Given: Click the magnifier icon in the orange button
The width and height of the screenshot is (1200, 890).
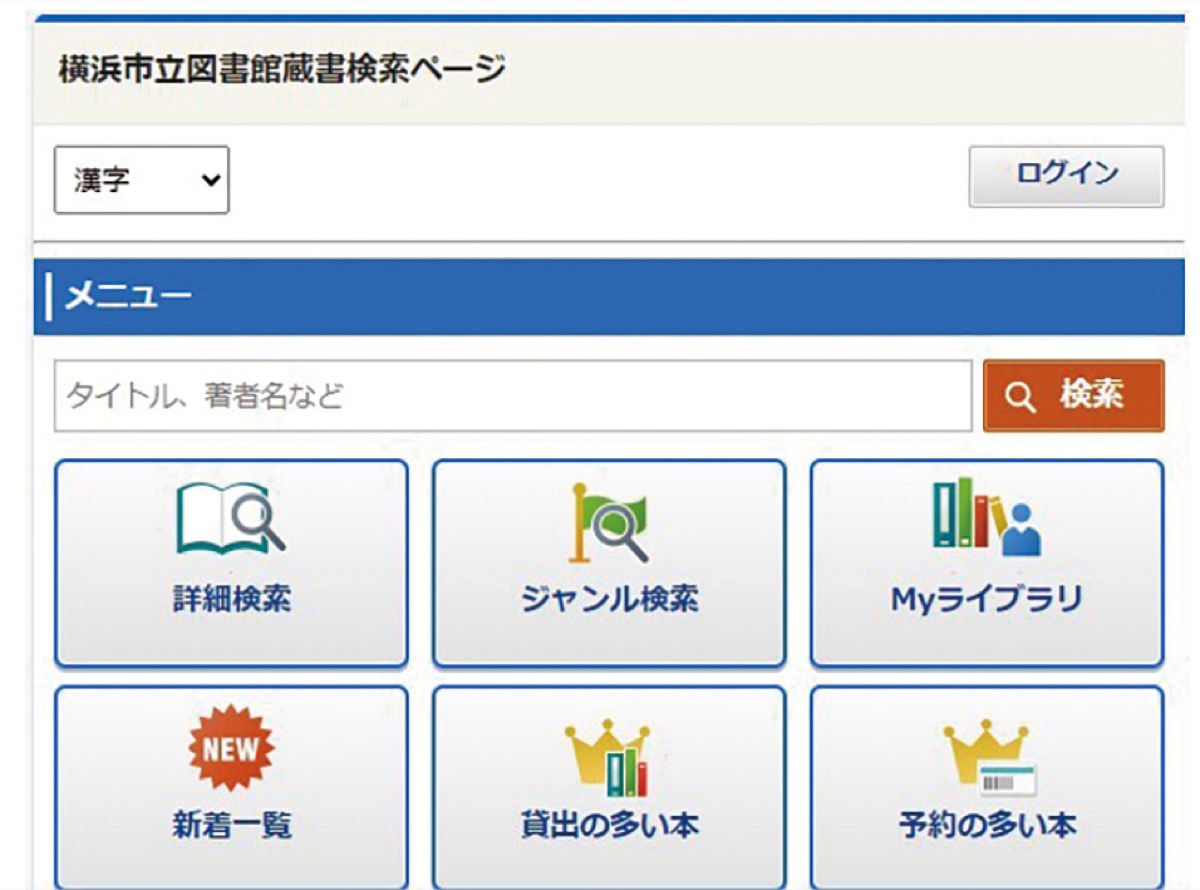Looking at the screenshot, I should point(1019,397).
